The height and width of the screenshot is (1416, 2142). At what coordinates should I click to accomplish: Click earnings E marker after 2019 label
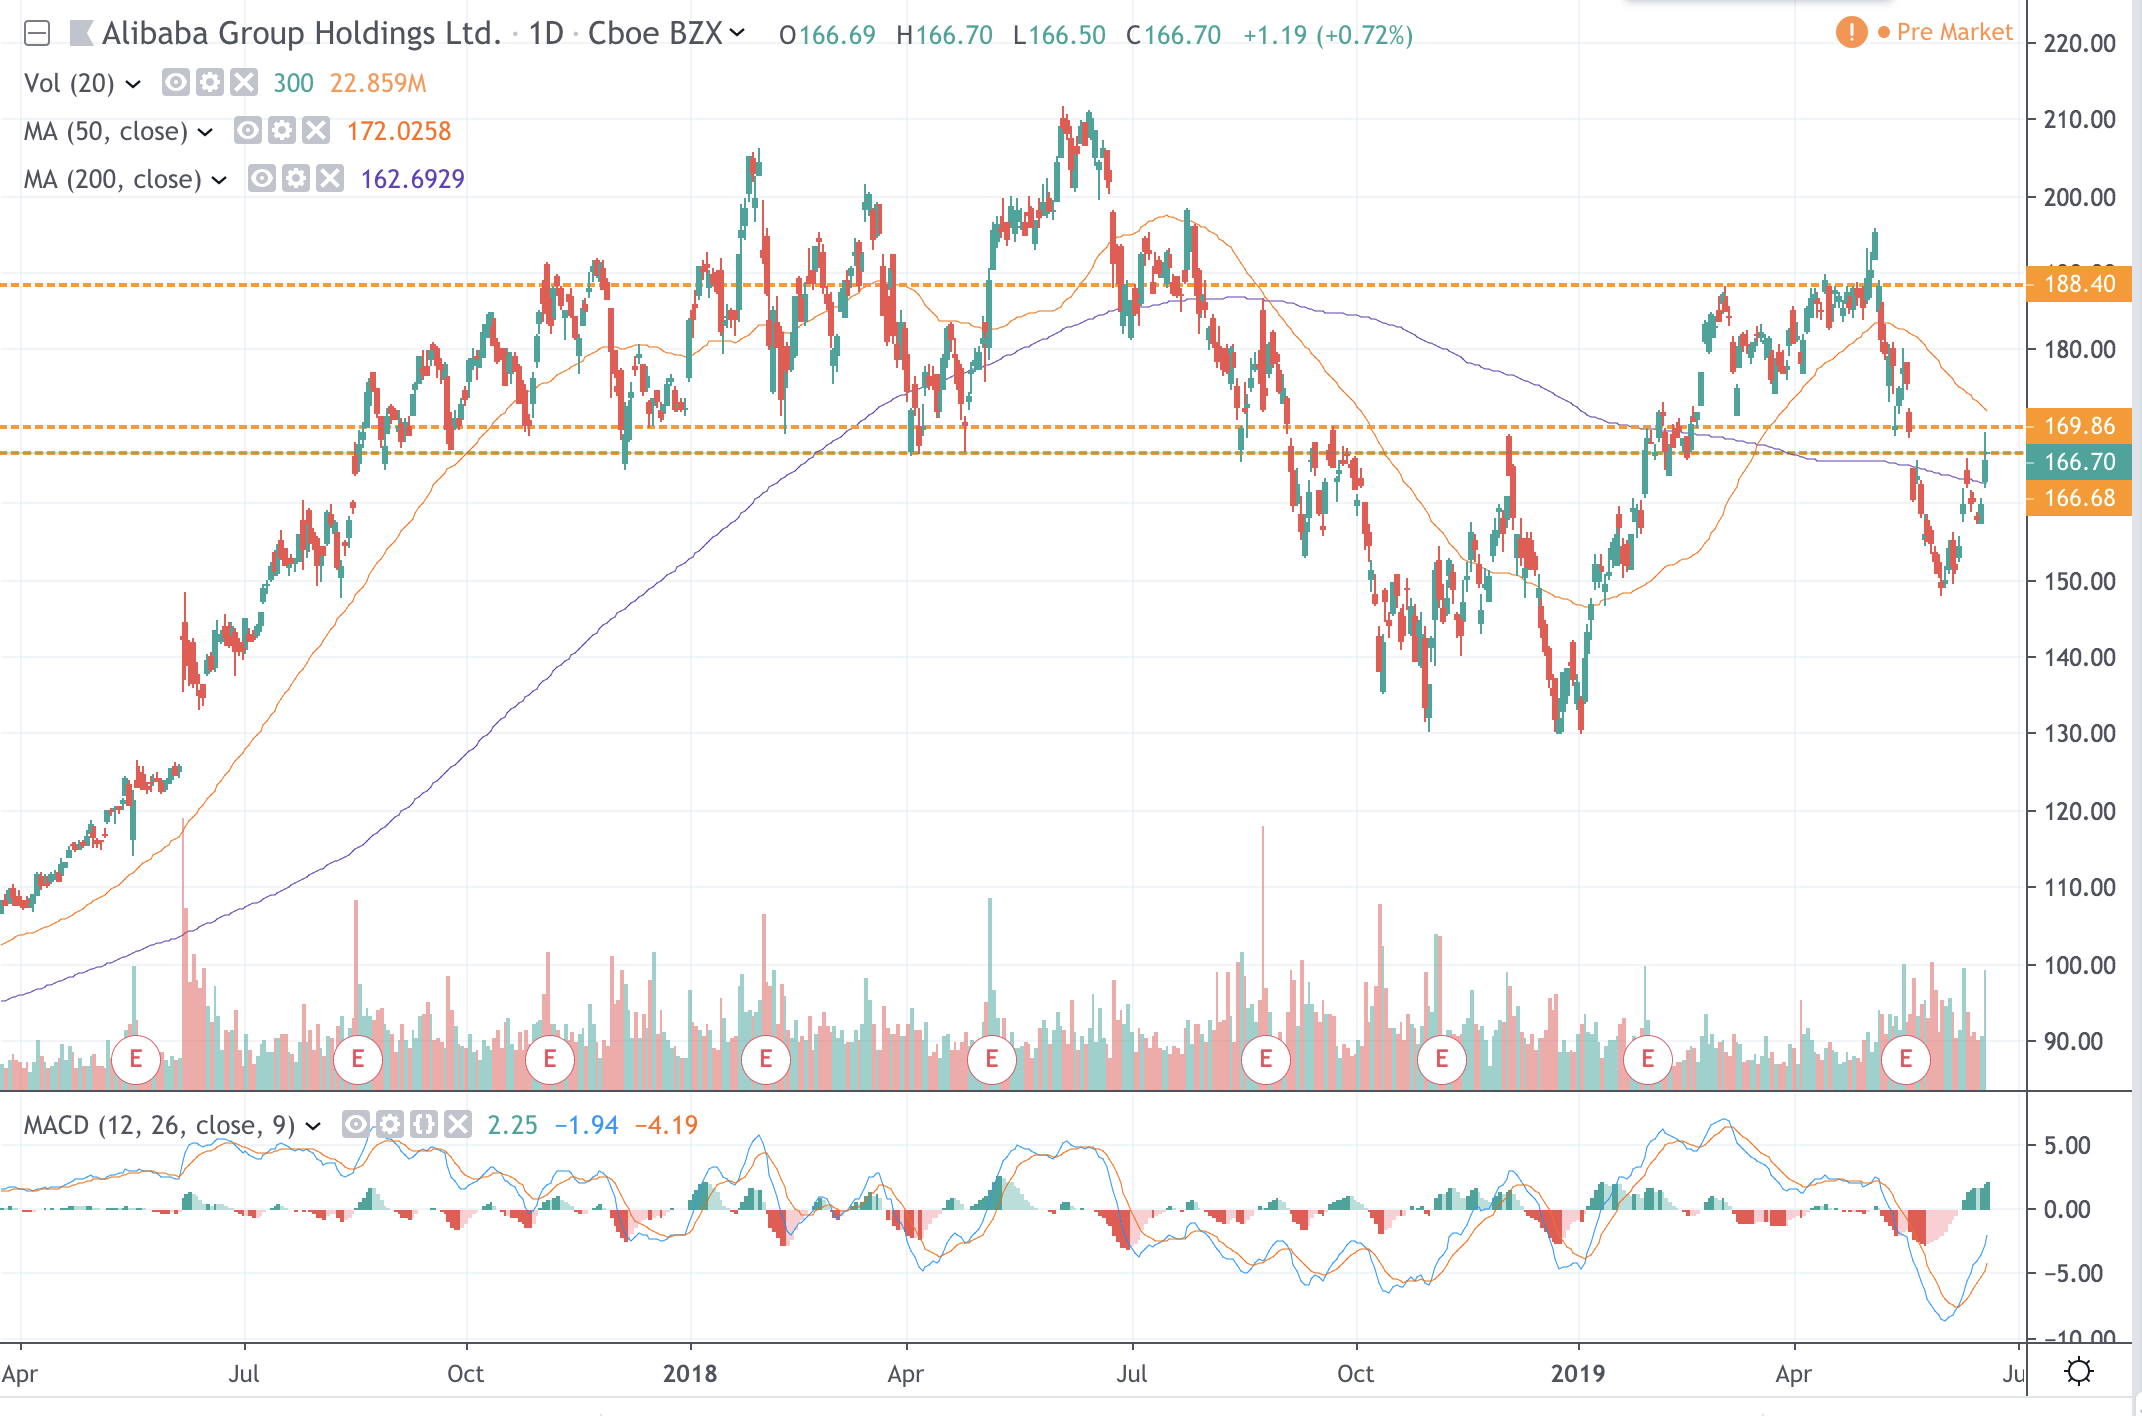[x=1648, y=1059]
